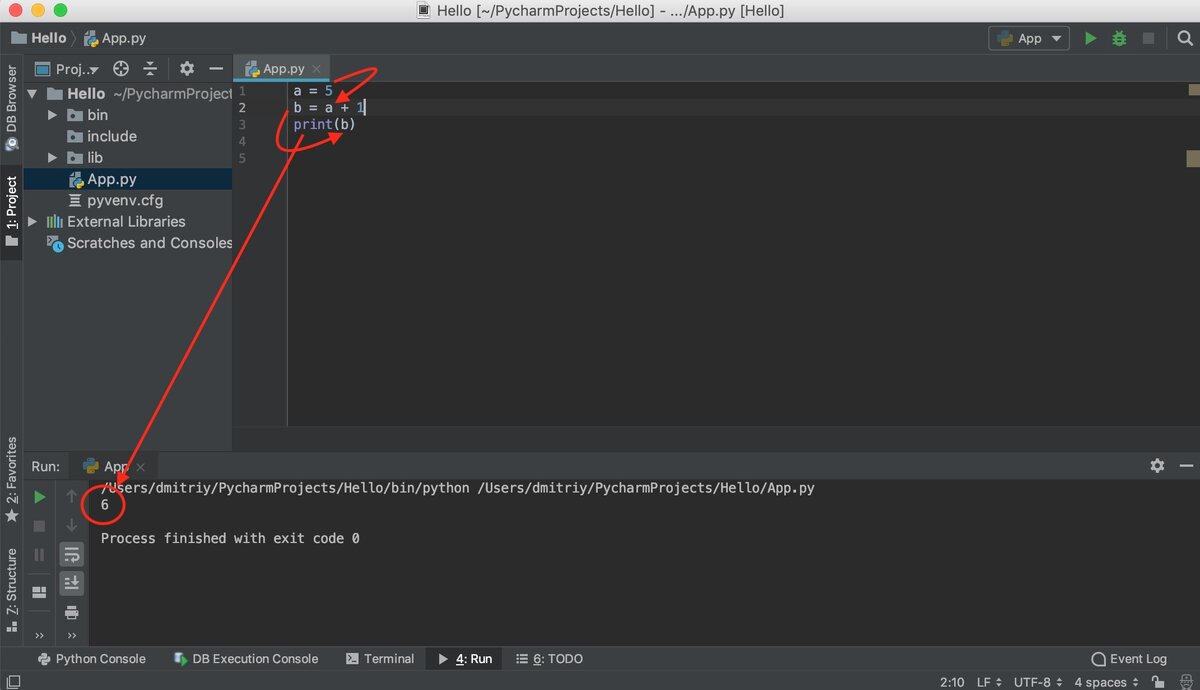1200x690 pixels.
Task: Open the Terminal tool window
Action: (380, 659)
